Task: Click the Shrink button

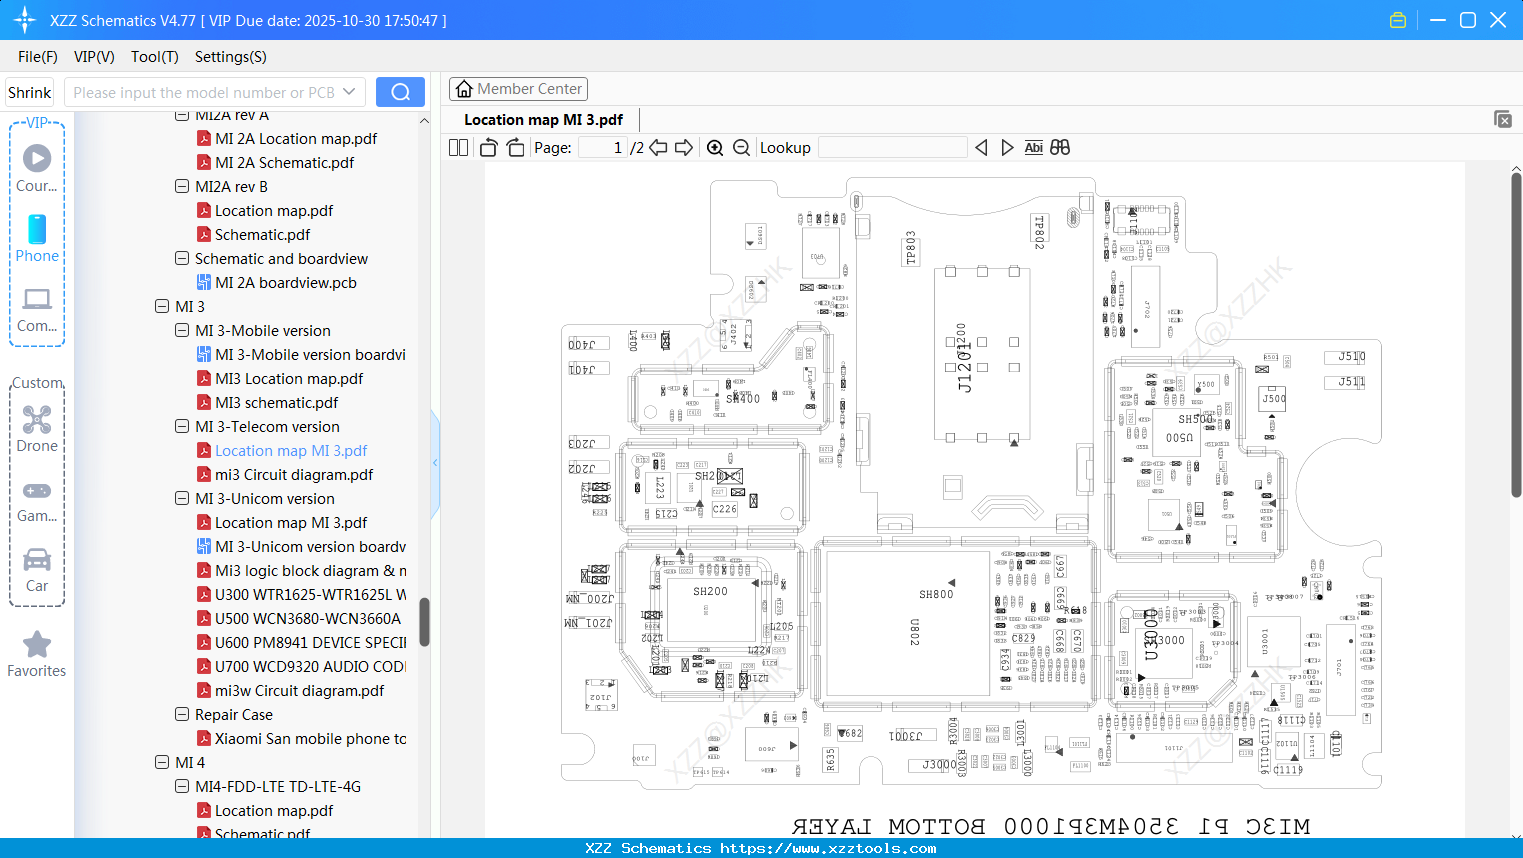Action: click(x=29, y=91)
